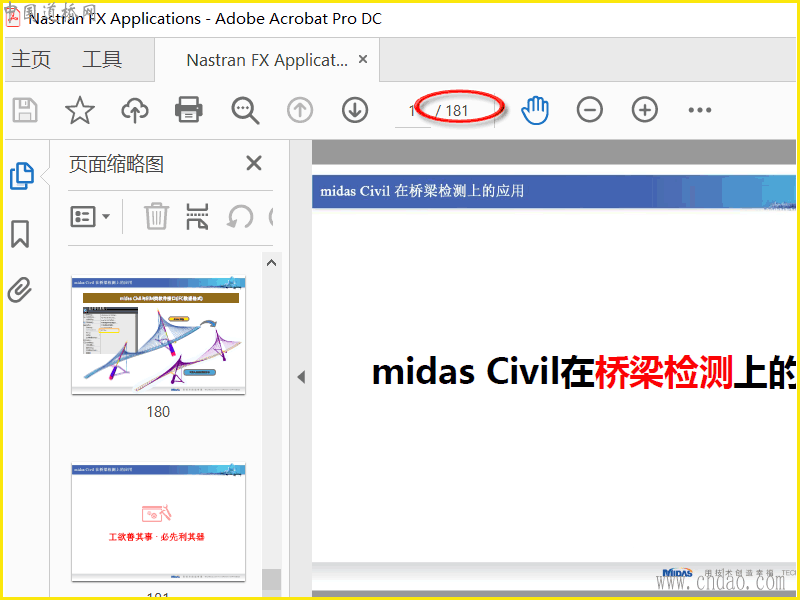The image size is (800, 600).
Task: Open the find text magnifier tool
Action: coord(245,111)
